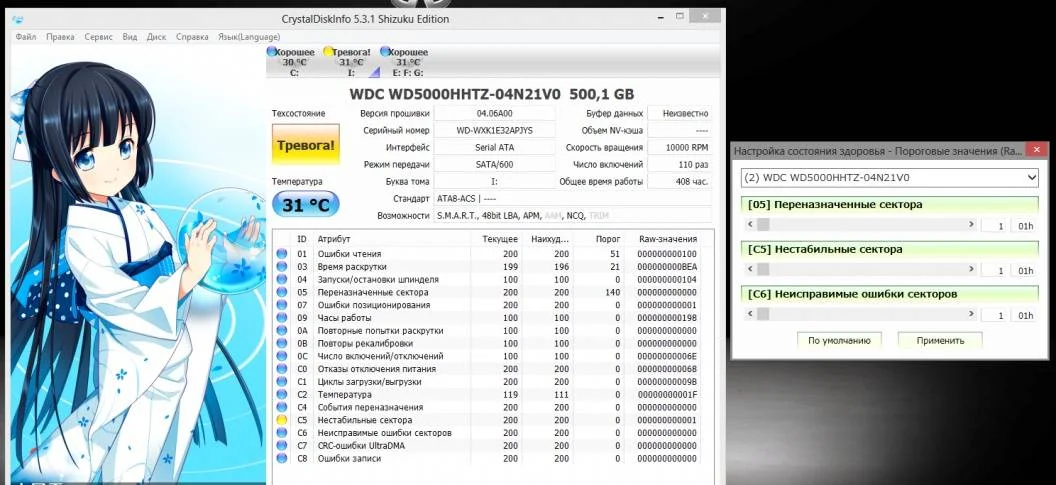Click the 31 °C temperature indicator
1056x485 pixels.
coord(306,205)
